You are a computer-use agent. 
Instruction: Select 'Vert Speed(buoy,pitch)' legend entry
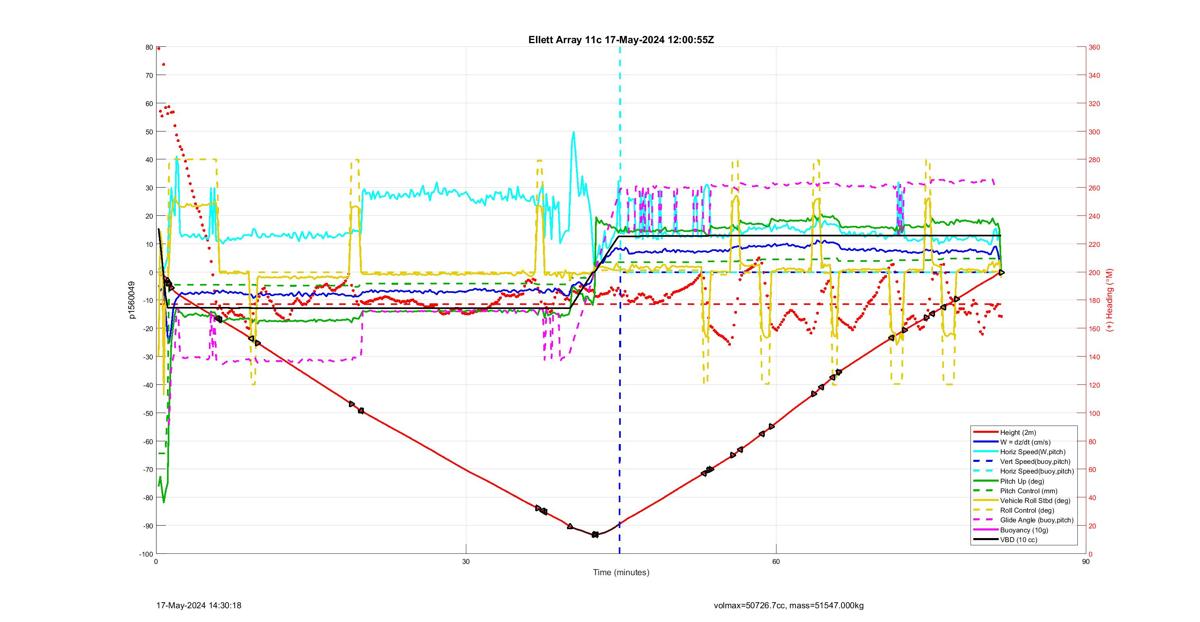1035,461
